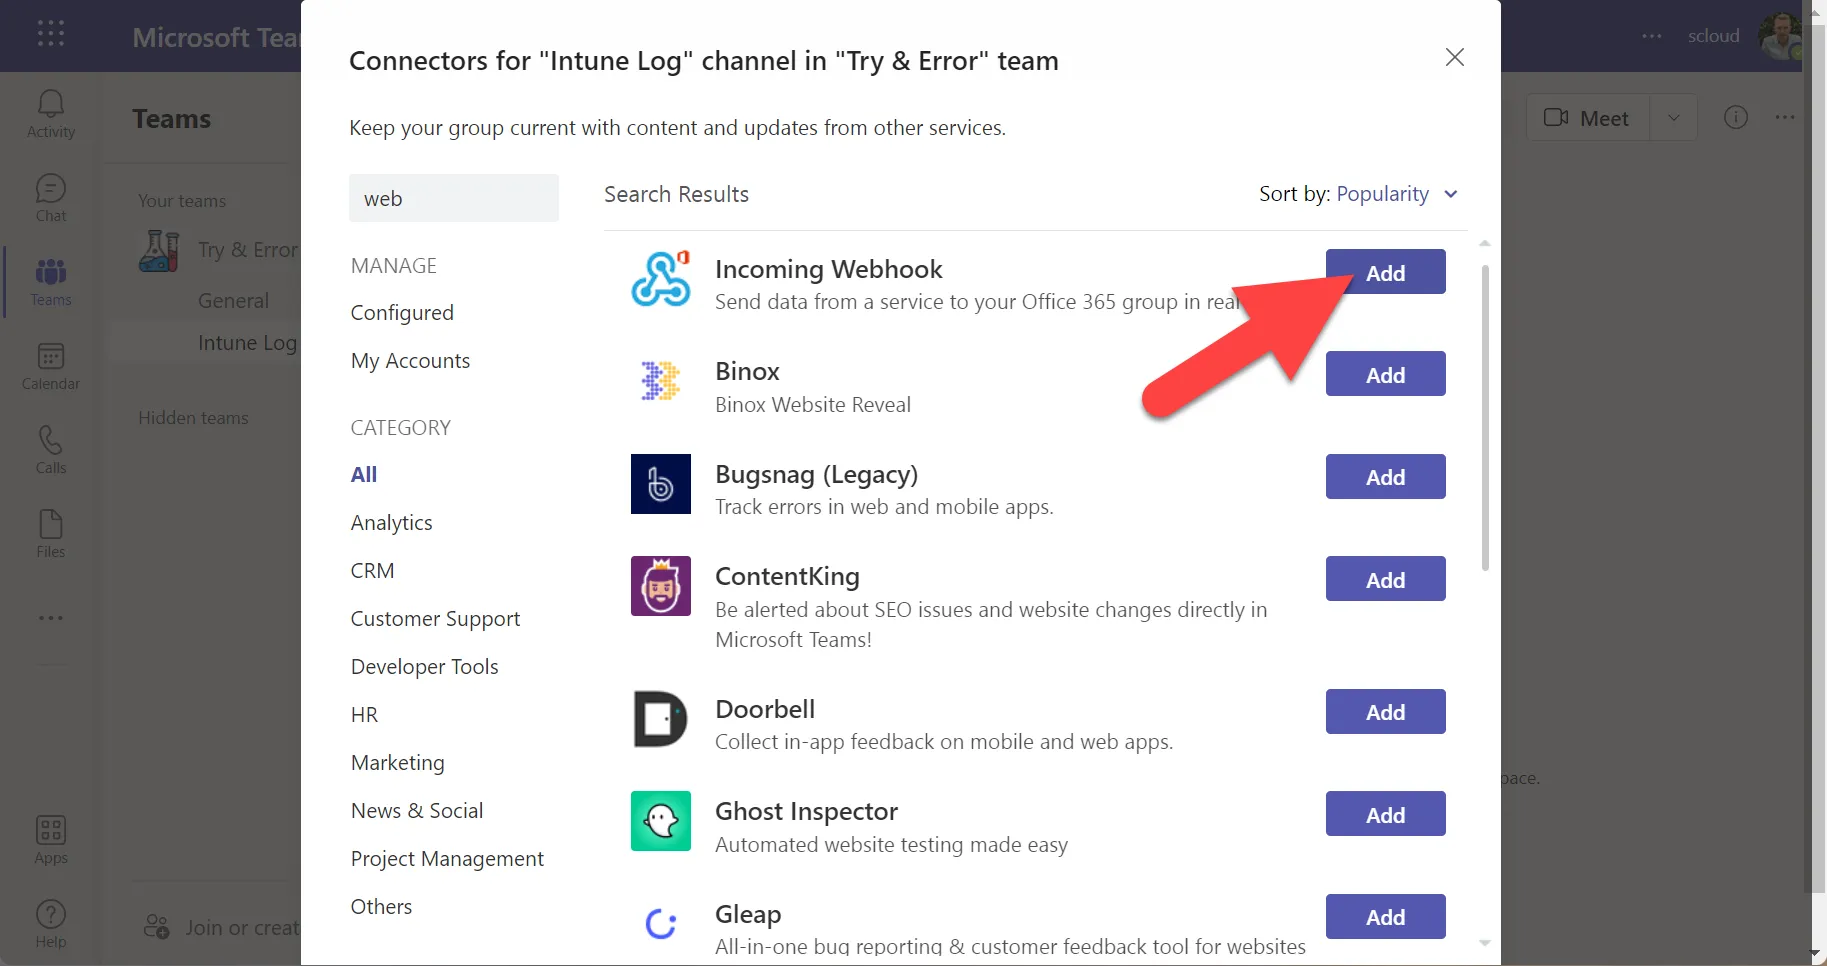Click the Ghost Inspector connector icon
This screenshot has height=966, width=1827.
click(661, 821)
